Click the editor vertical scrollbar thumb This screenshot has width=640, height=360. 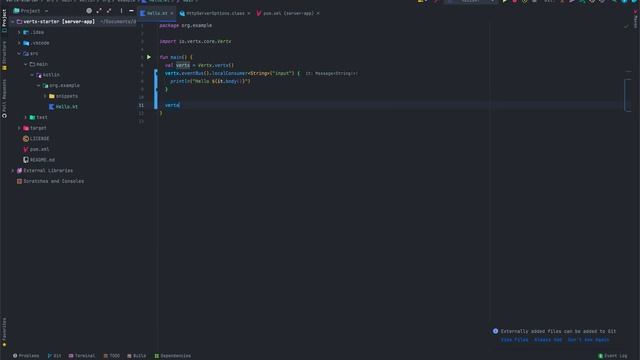pyautogui.click(x=627, y=95)
